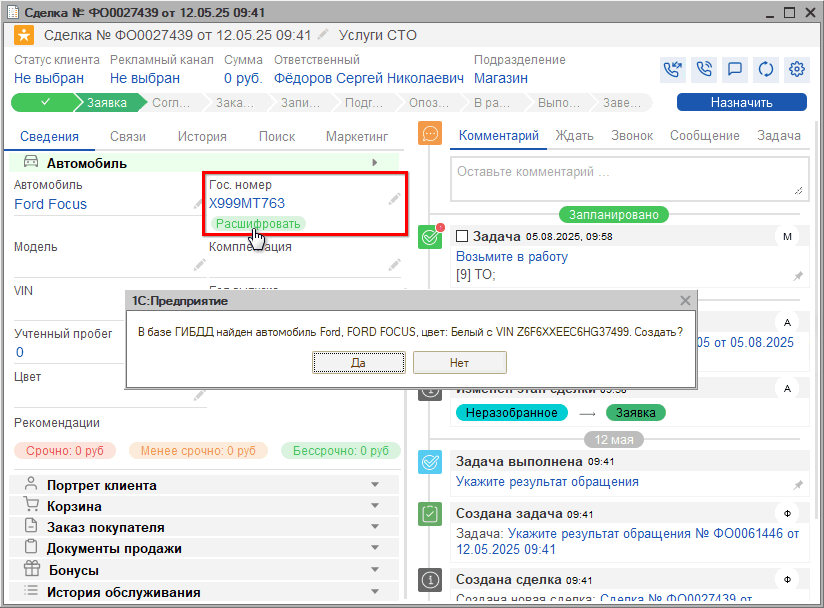824x608 pixels.
Task: Click the Расшифровать button under Гос. номер
Action: pyautogui.click(x=257, y=224)
